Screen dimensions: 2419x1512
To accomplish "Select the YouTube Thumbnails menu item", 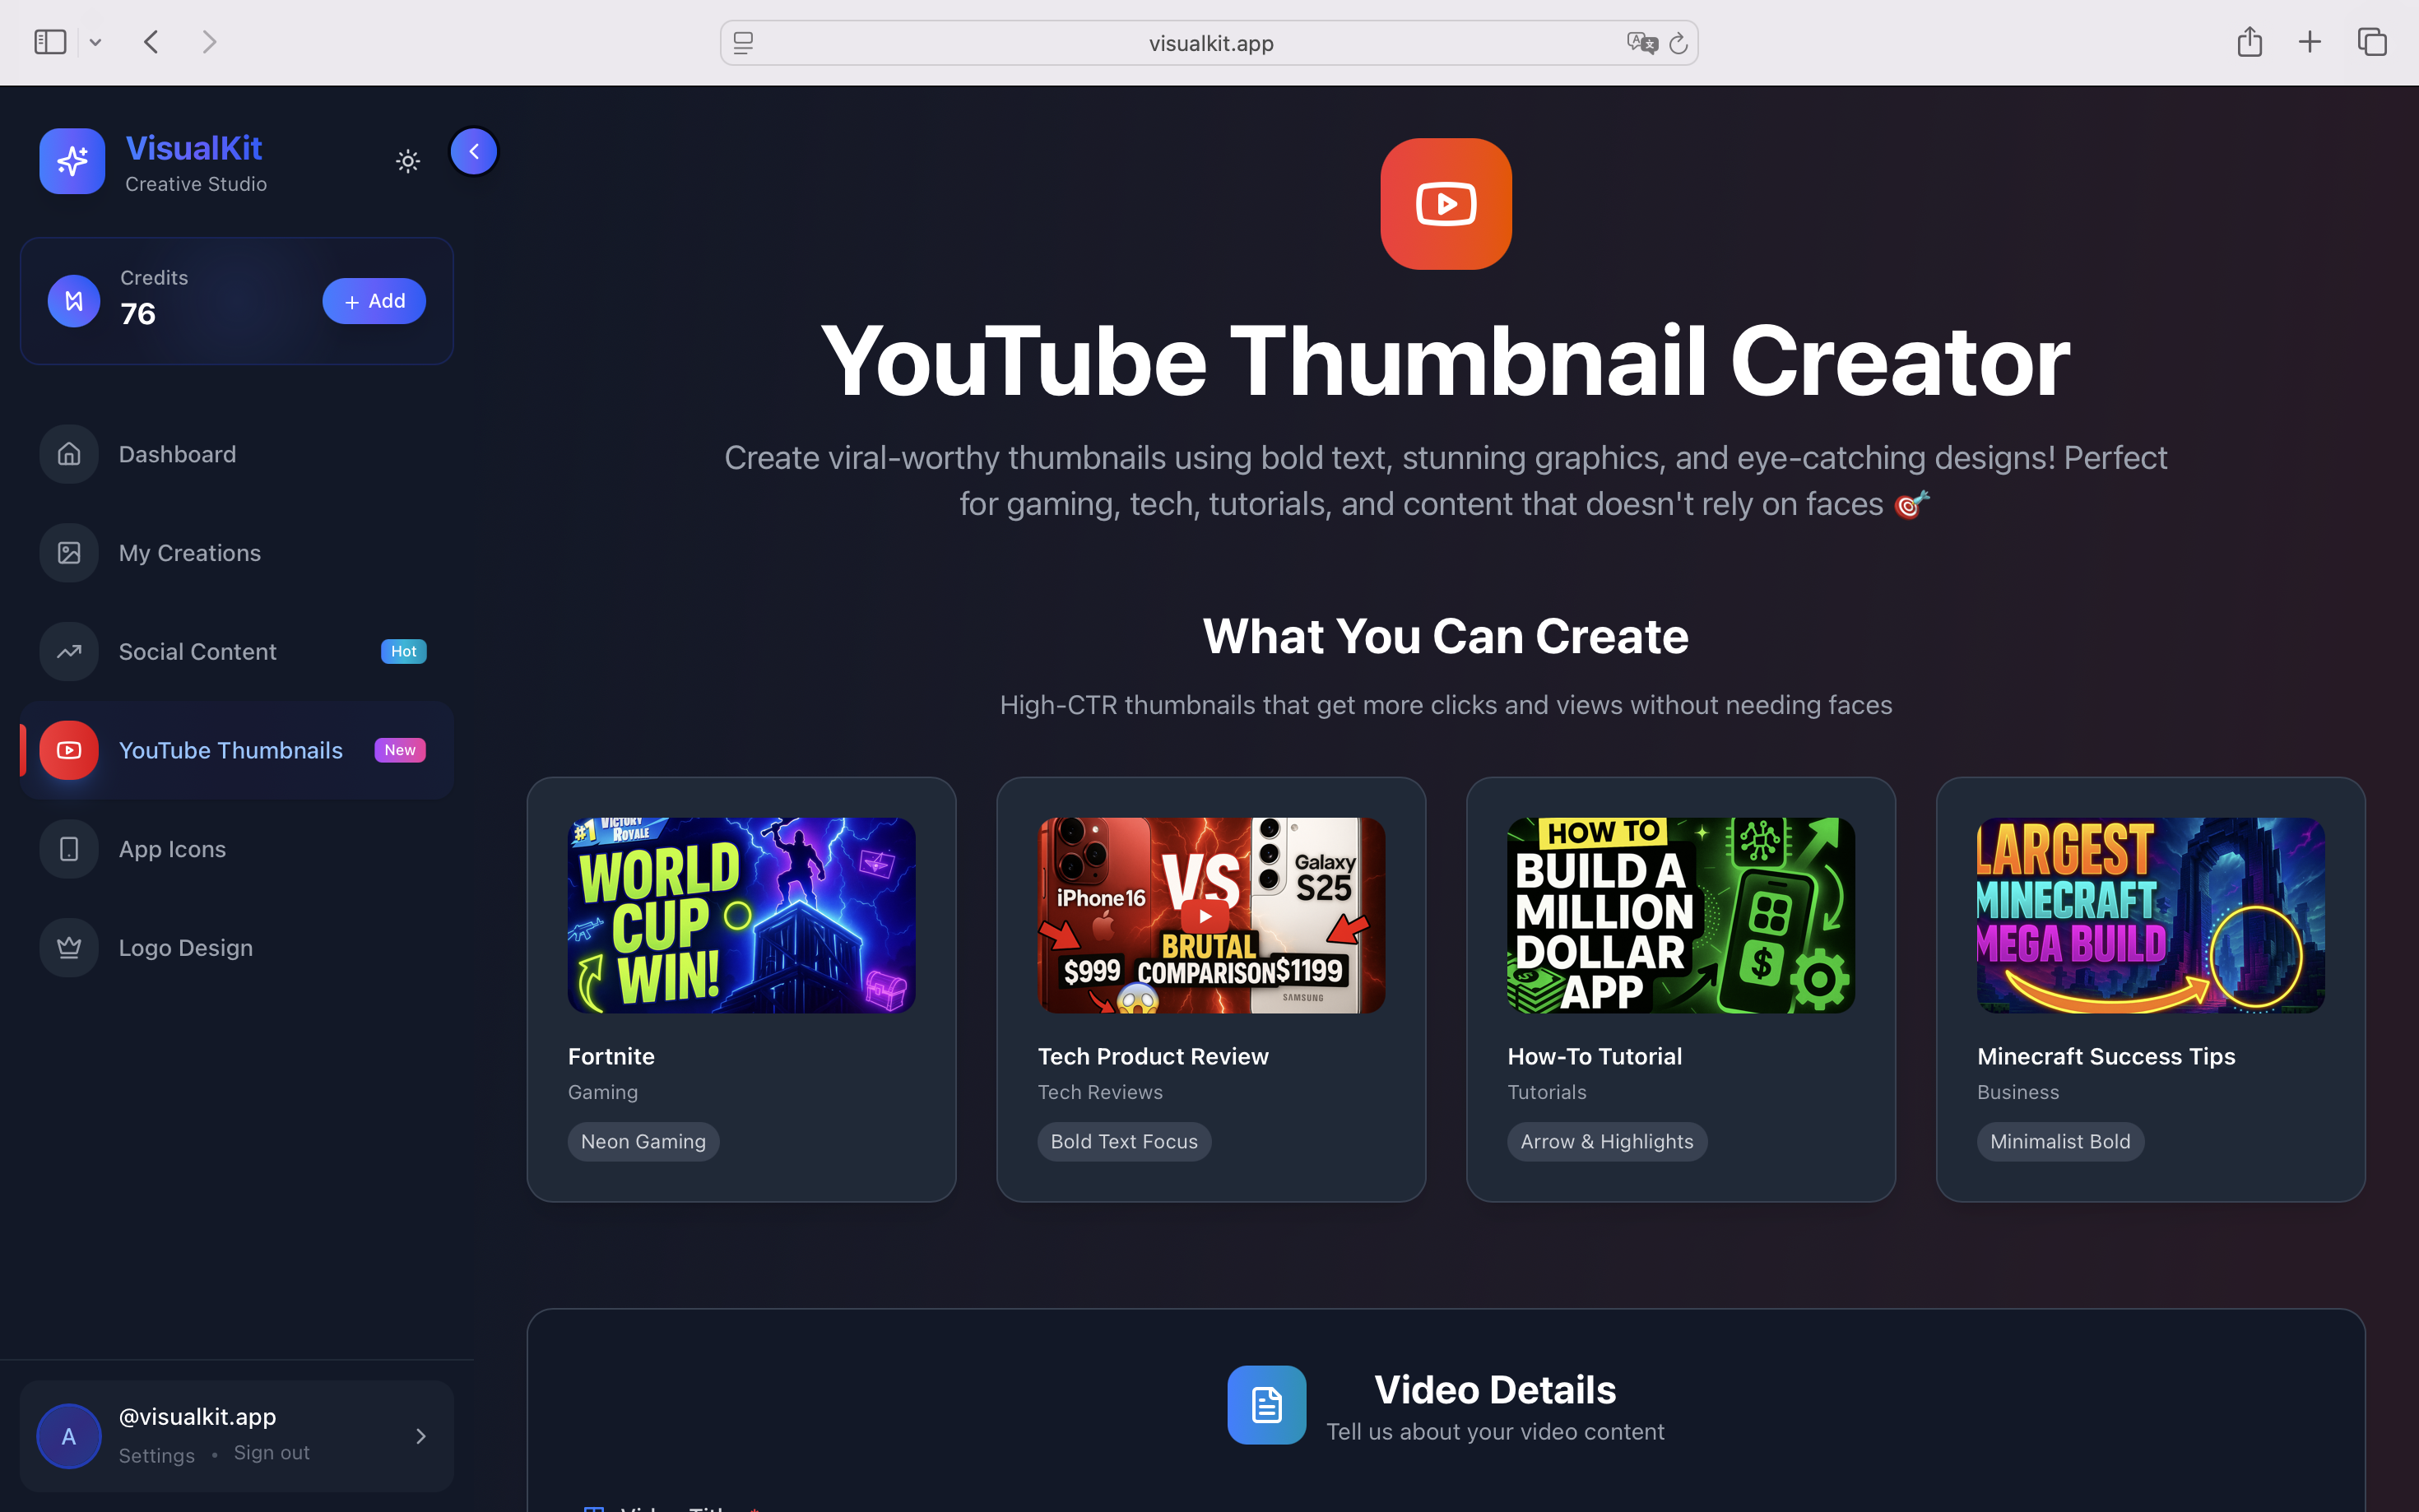I will (x=237, y=750).
